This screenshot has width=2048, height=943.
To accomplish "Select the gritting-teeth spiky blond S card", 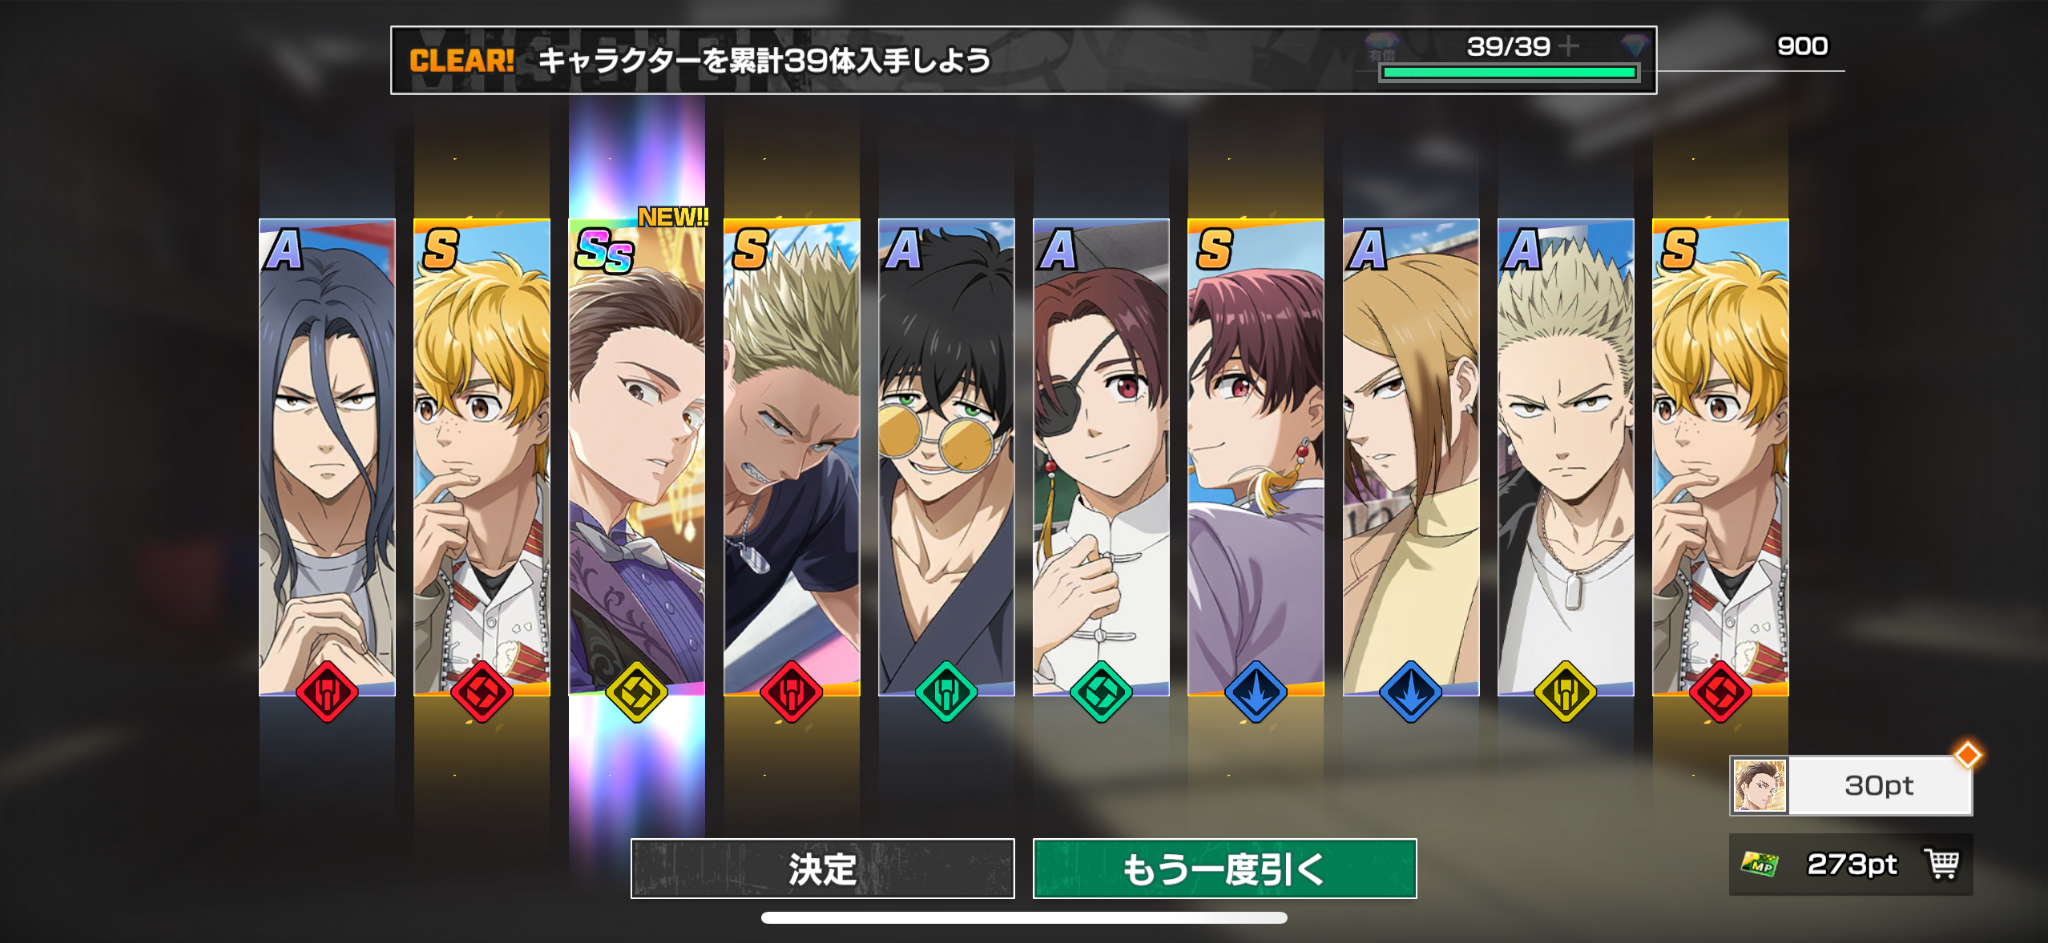I will (x=792, y=456).
